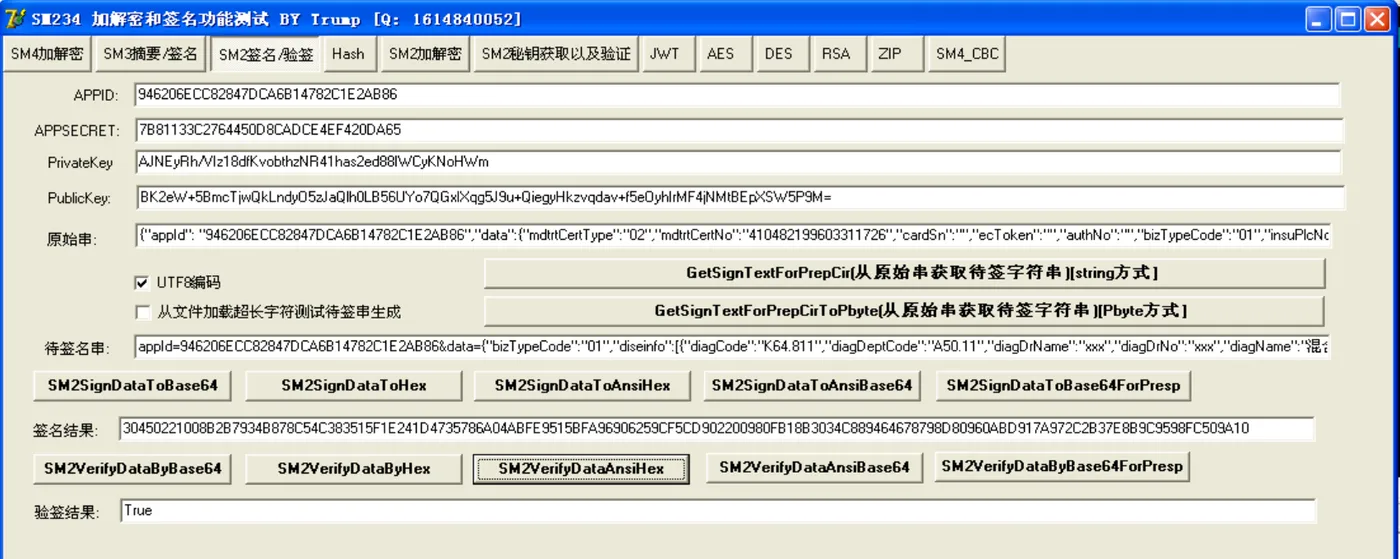This screenshot has width=1400, height=559.
Task: Click into the APPID input field
Action: click(737, 95)
